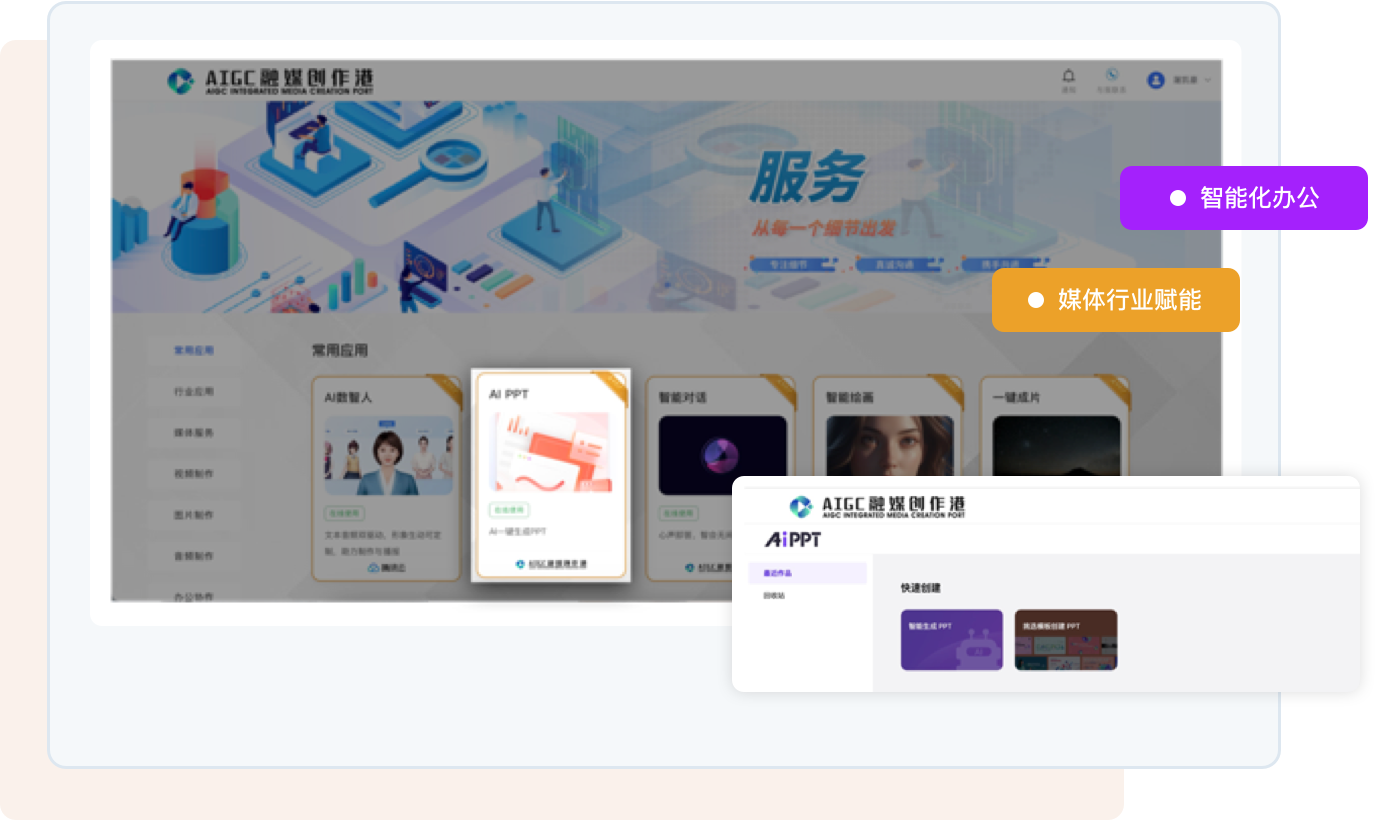Open the AI数智人 avatar thumbnail
Screen dimensions: 1376x820
pos(388,456)
